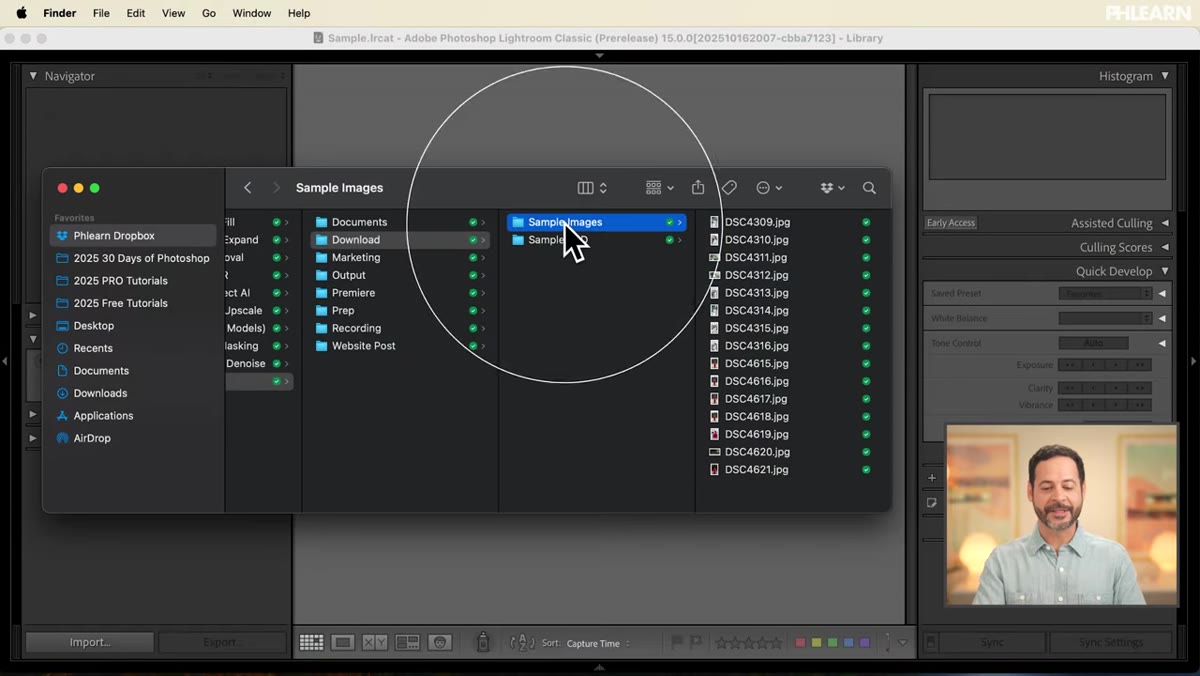The image size is (1200, 676).
Task: Set flag as Rejected icon in toolbar
Action: click(695, 642)
